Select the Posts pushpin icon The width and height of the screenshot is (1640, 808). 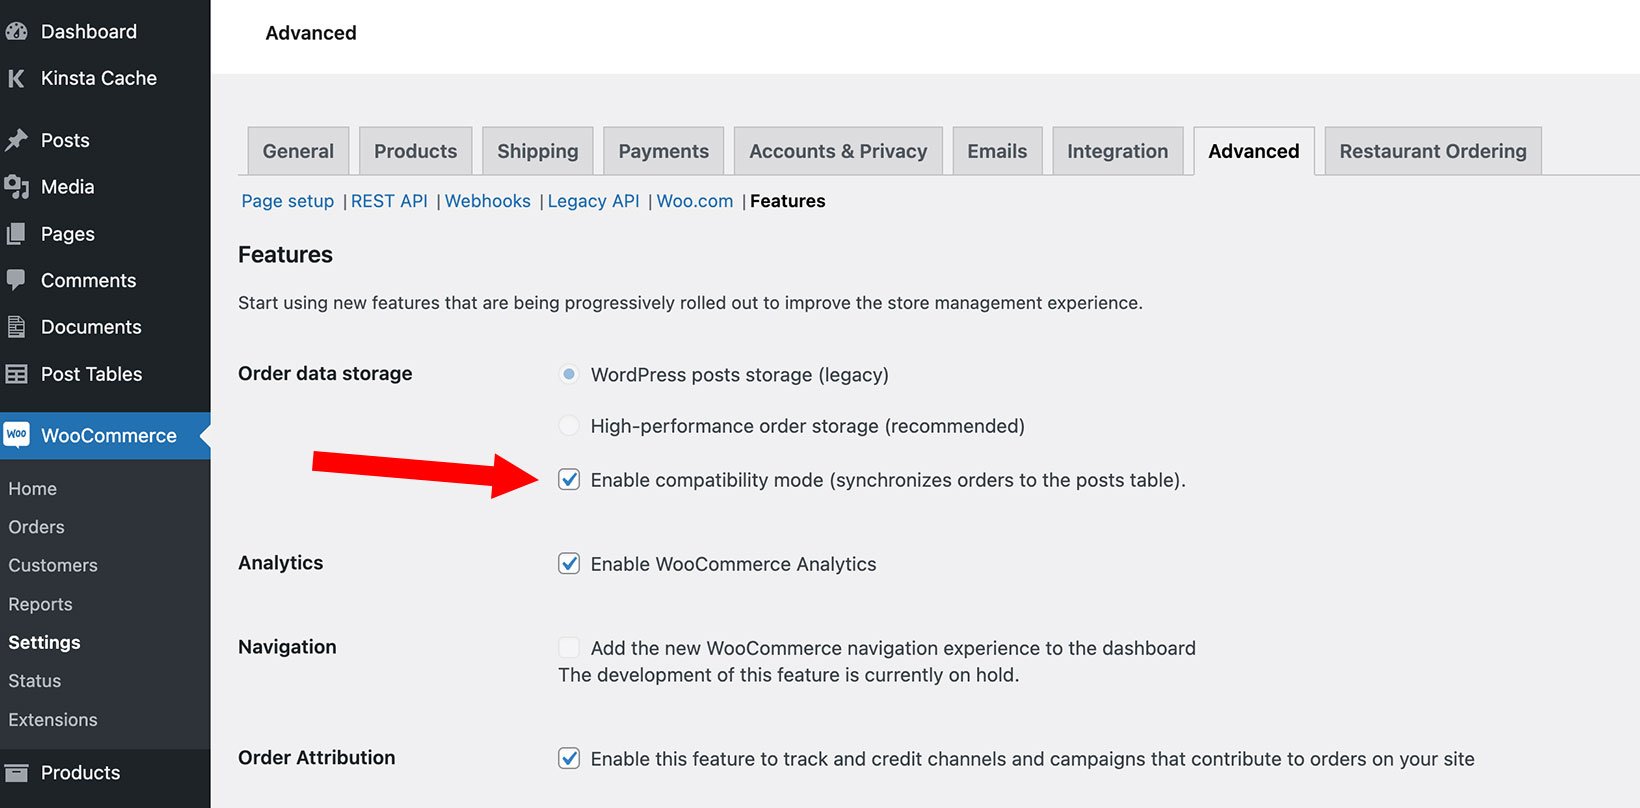click(x=17, y=140)
